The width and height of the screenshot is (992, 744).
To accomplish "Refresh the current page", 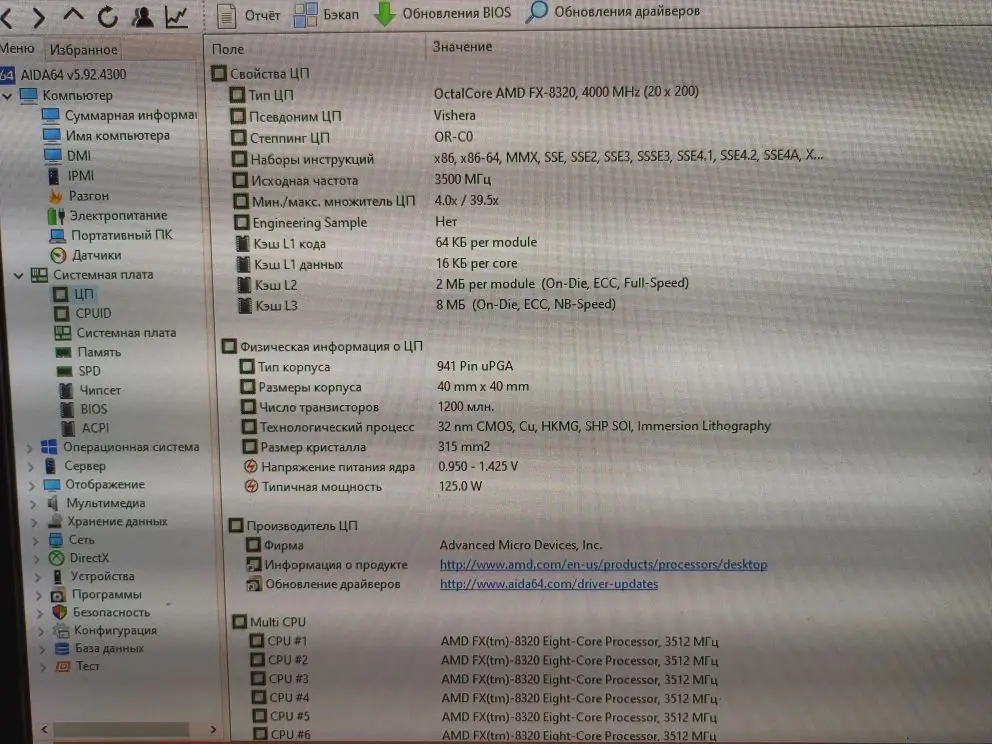I will (108, 16).
